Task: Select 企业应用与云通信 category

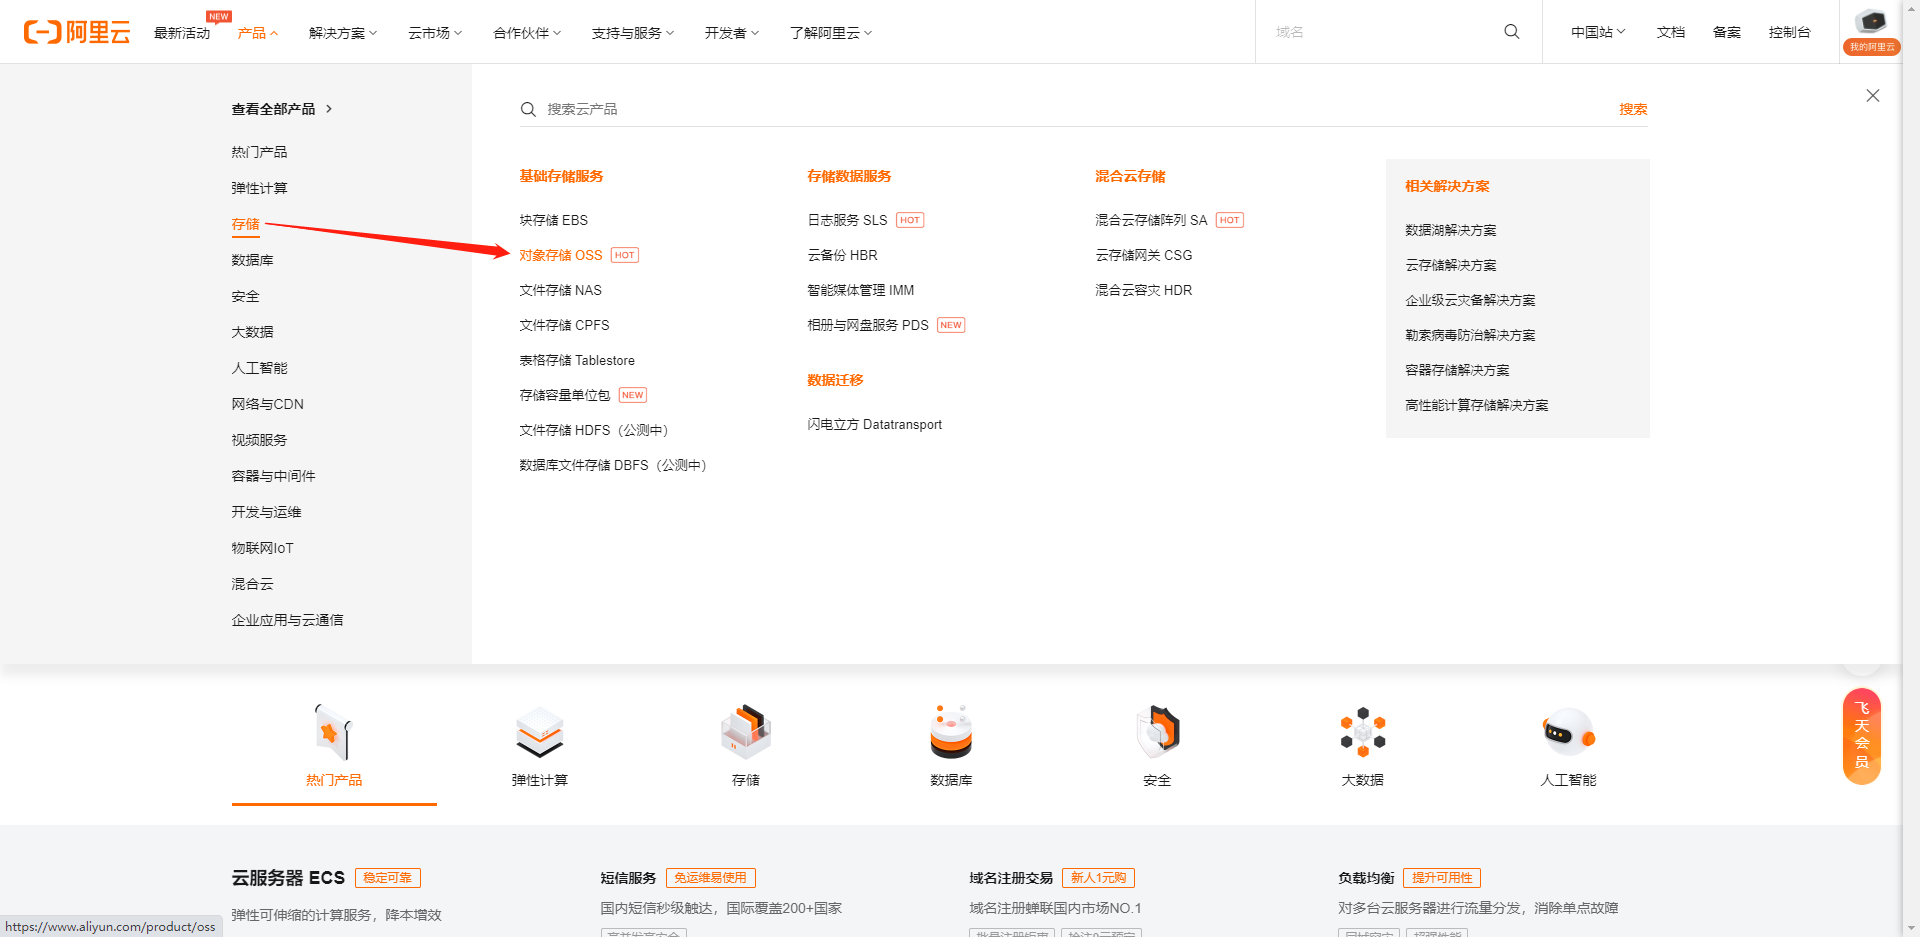Action: [288, 620]
